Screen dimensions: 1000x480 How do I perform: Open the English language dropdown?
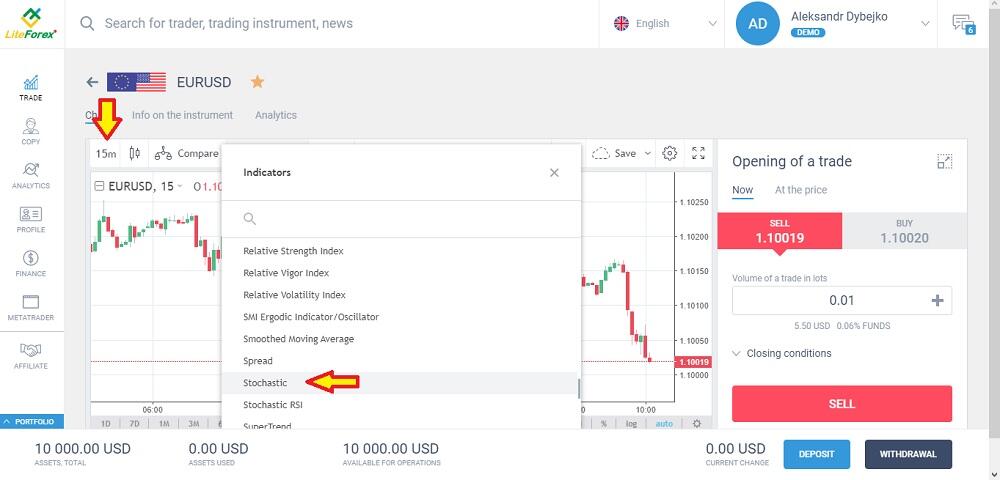coord(664,24)
